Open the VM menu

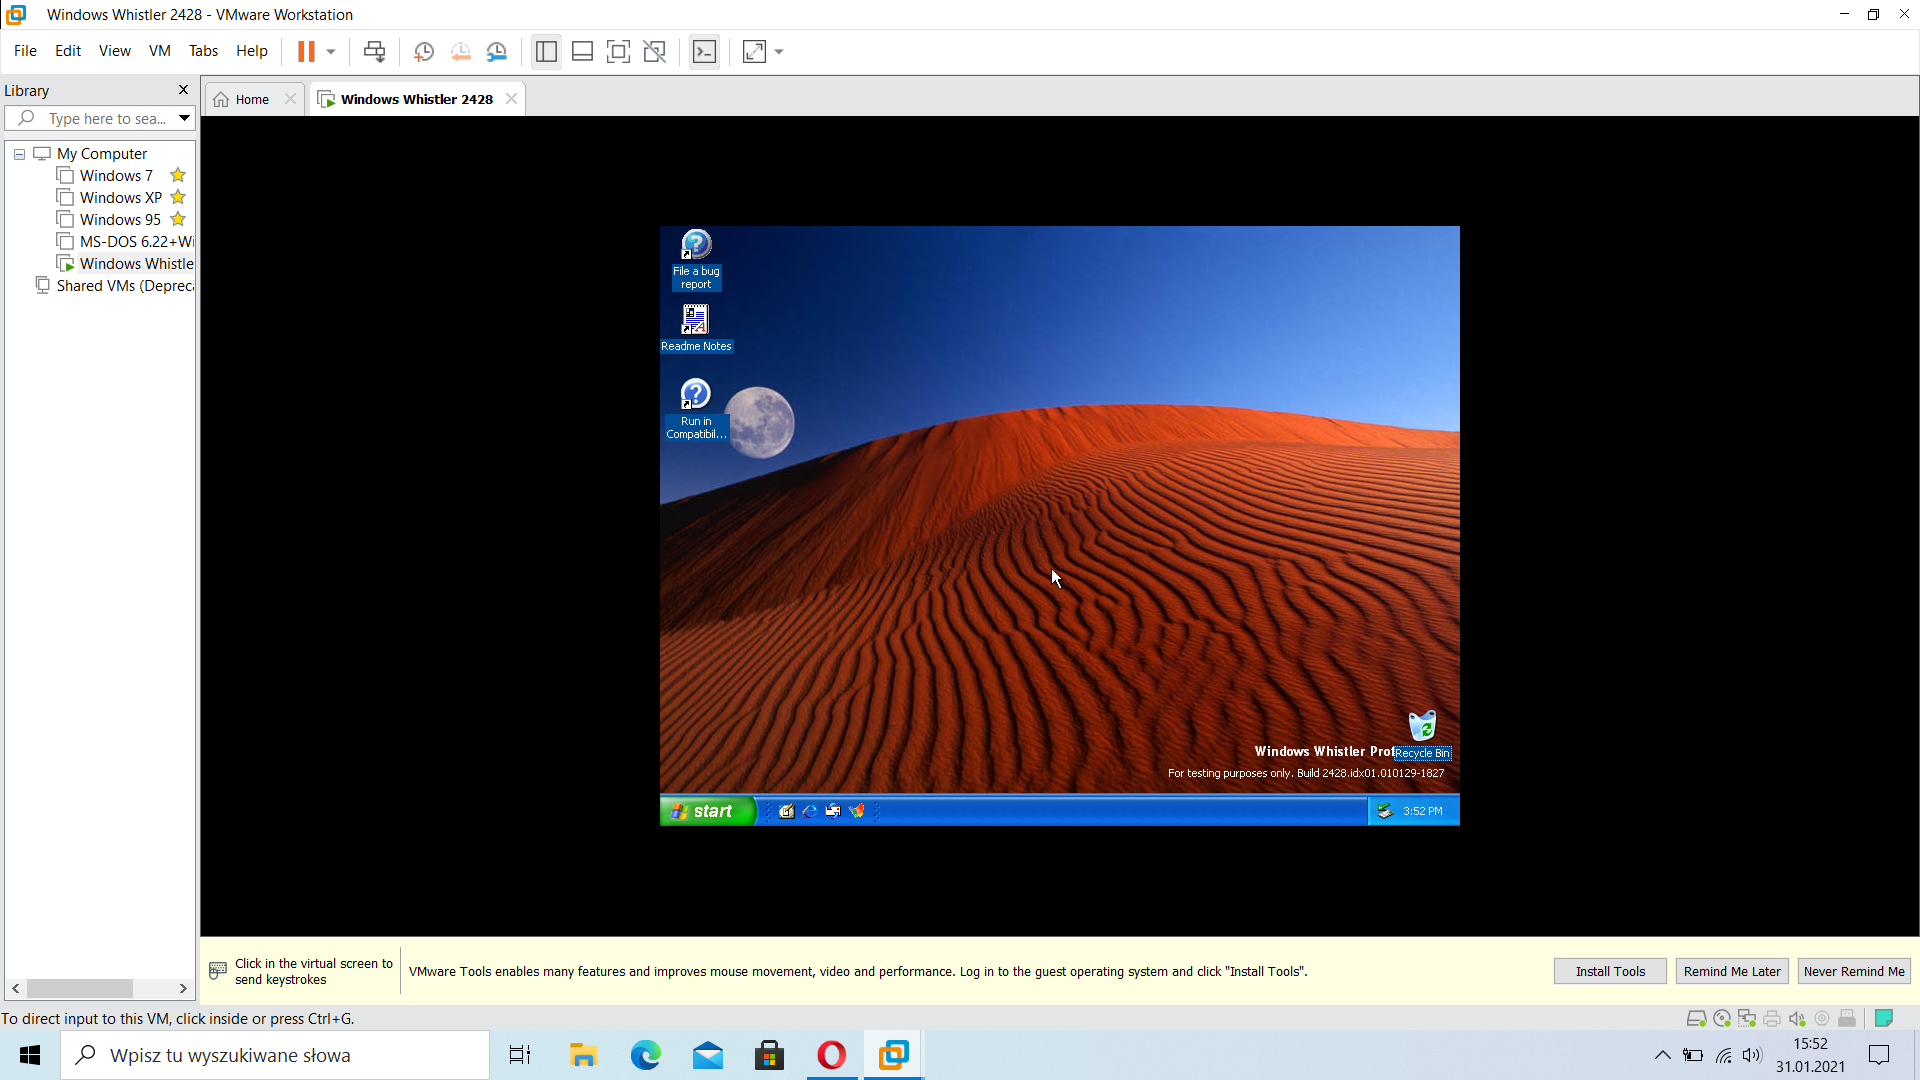click(159, 51)
